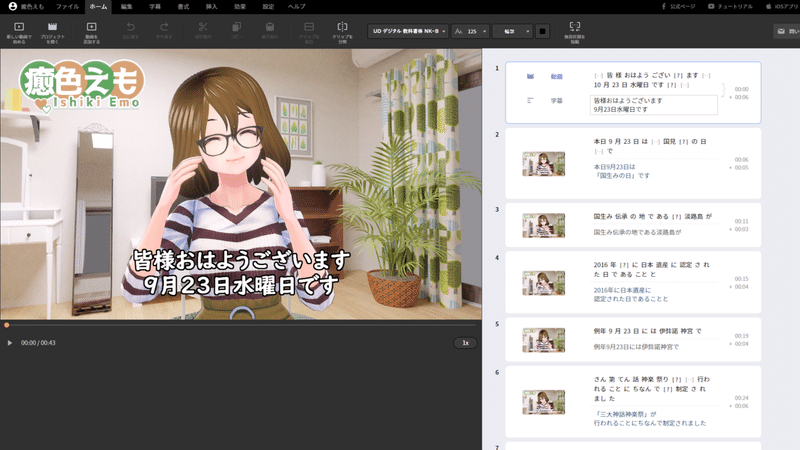Open the 字幕 menu
Image resolution: width=800 pixels, height=450 pixels.
coord(155,7)
